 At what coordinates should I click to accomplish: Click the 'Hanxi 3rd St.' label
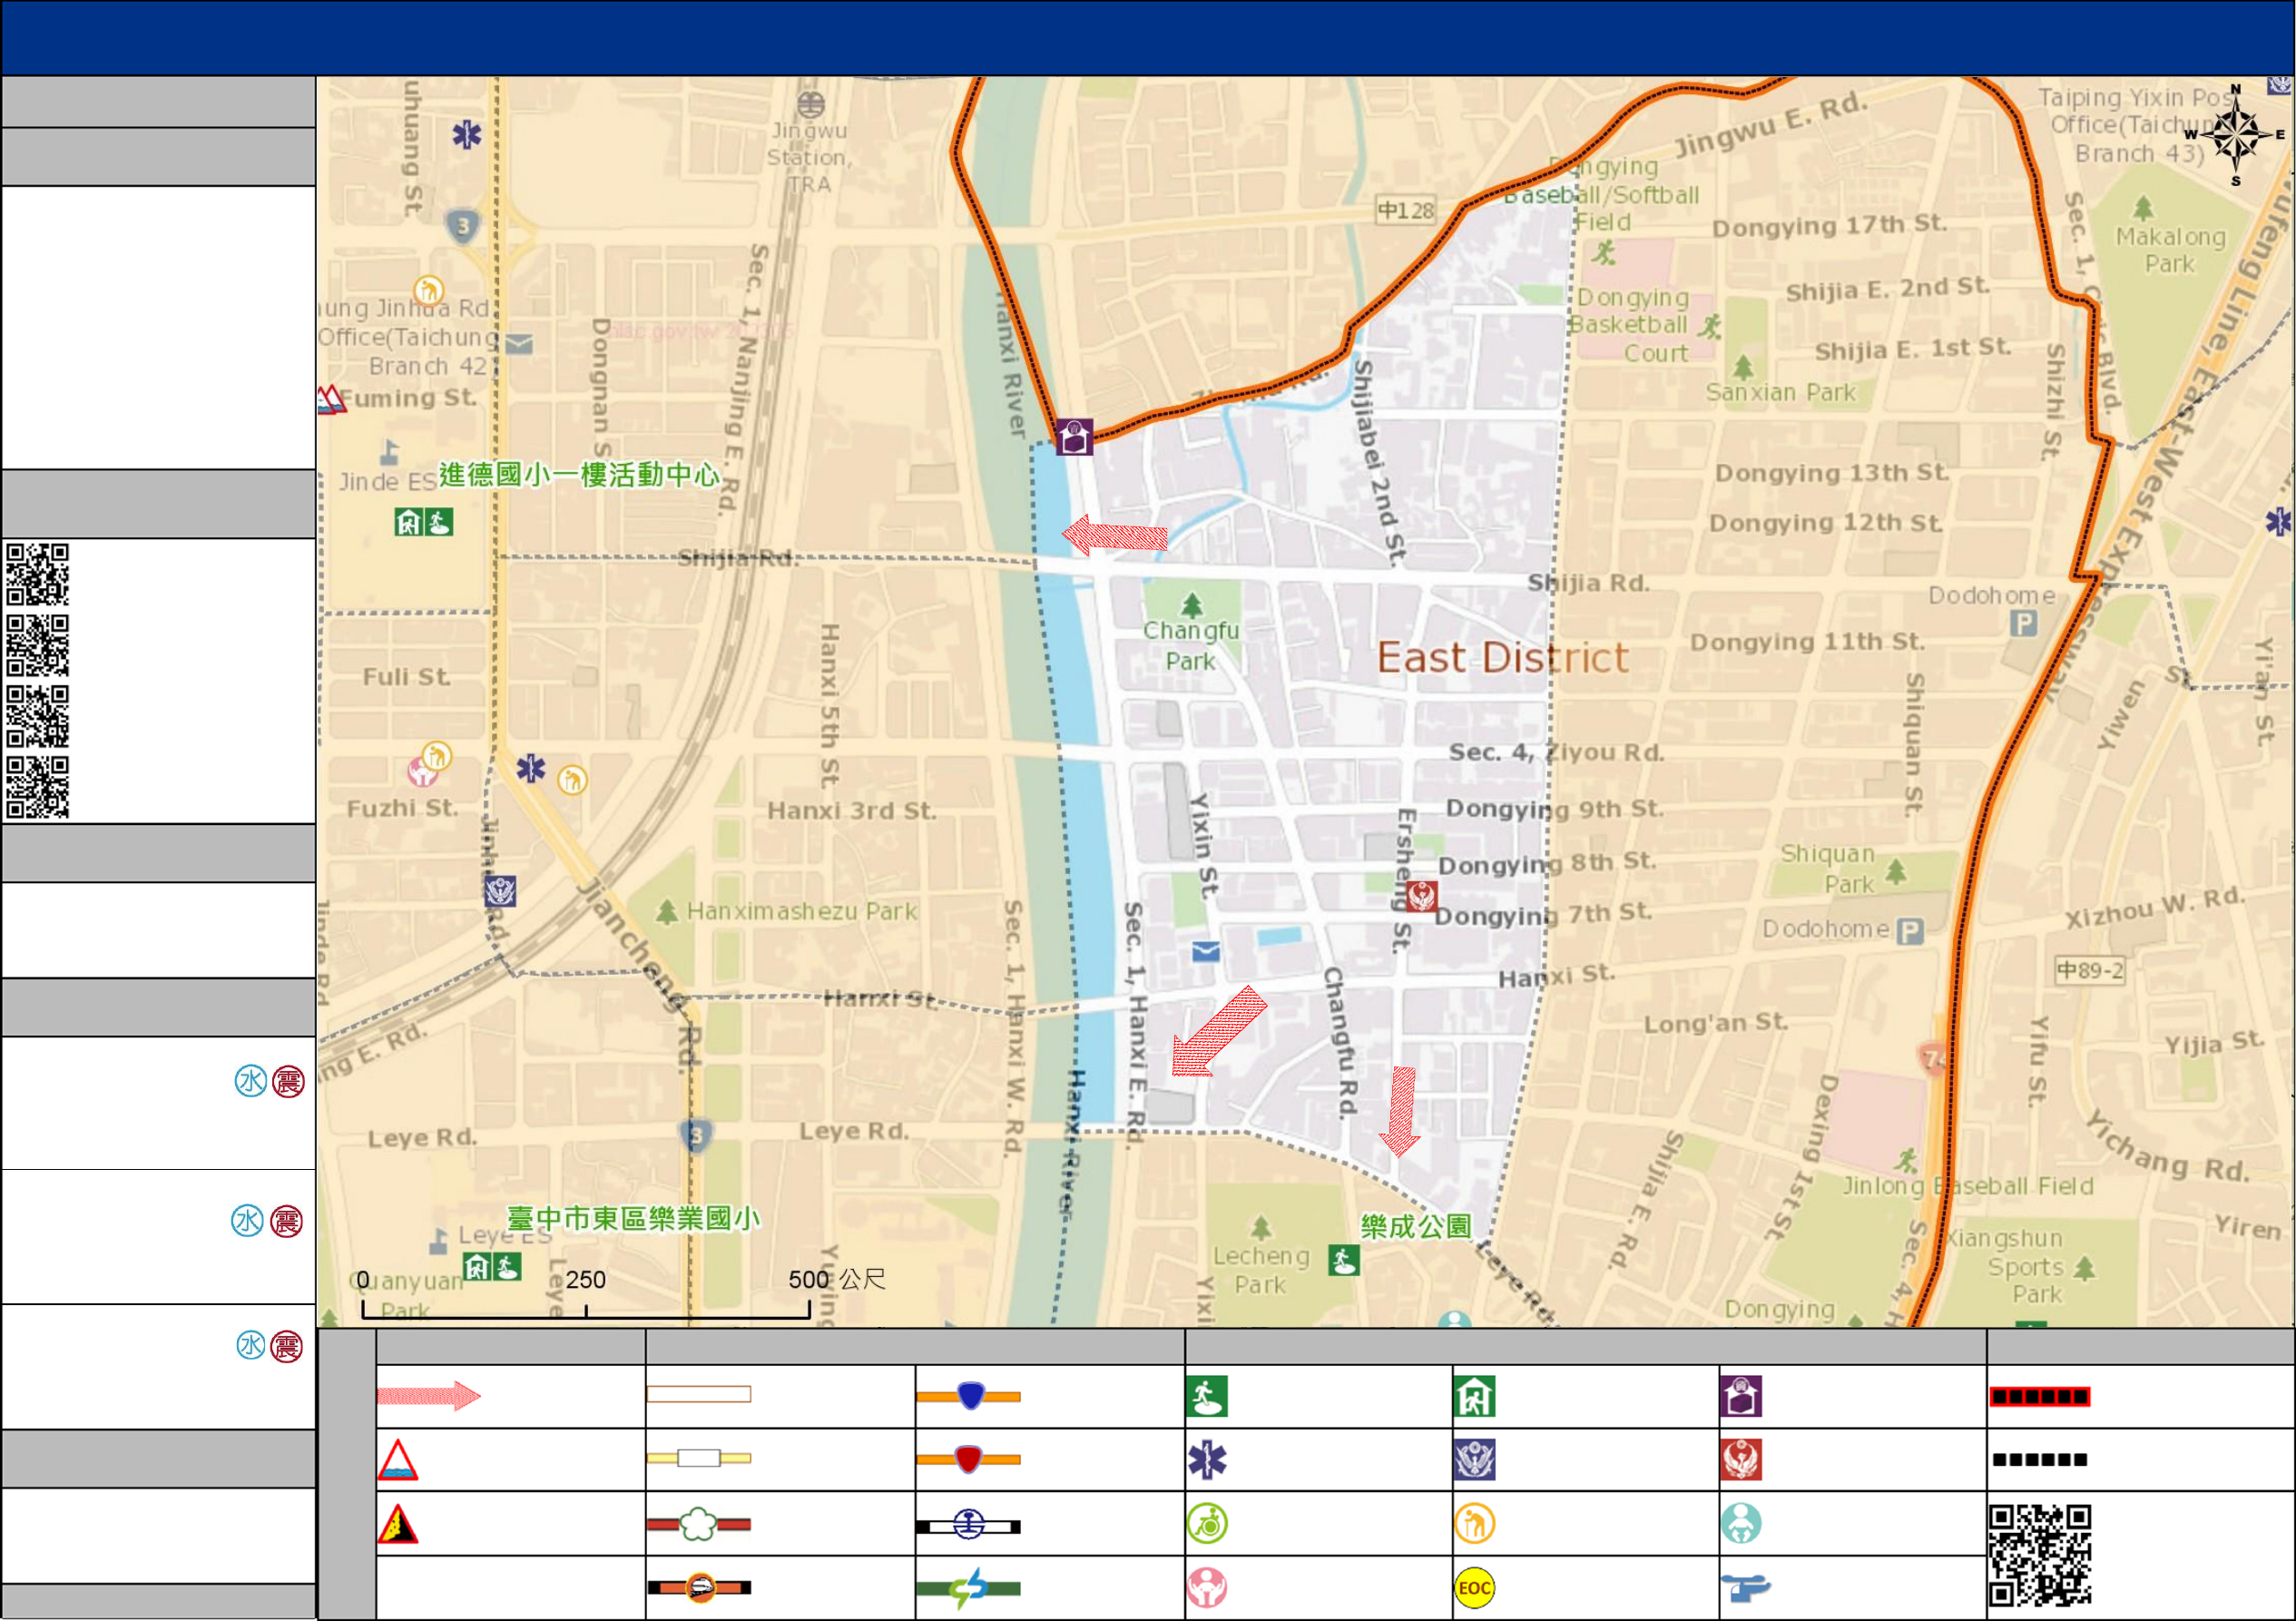(852, 810)
